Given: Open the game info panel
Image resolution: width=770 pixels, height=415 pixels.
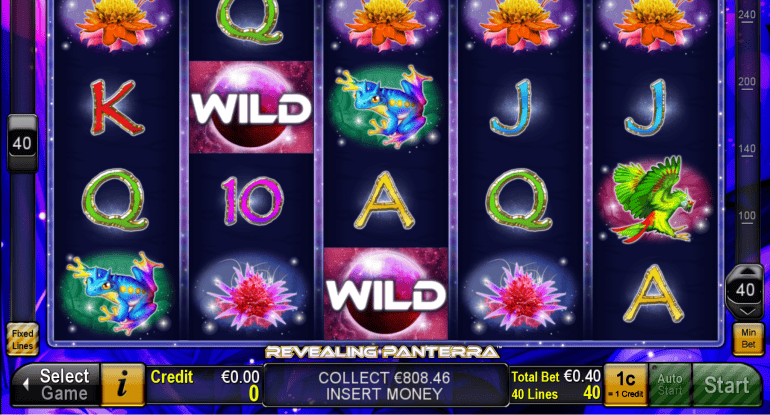Looking at the screenshot, I should tap(123, 385).
